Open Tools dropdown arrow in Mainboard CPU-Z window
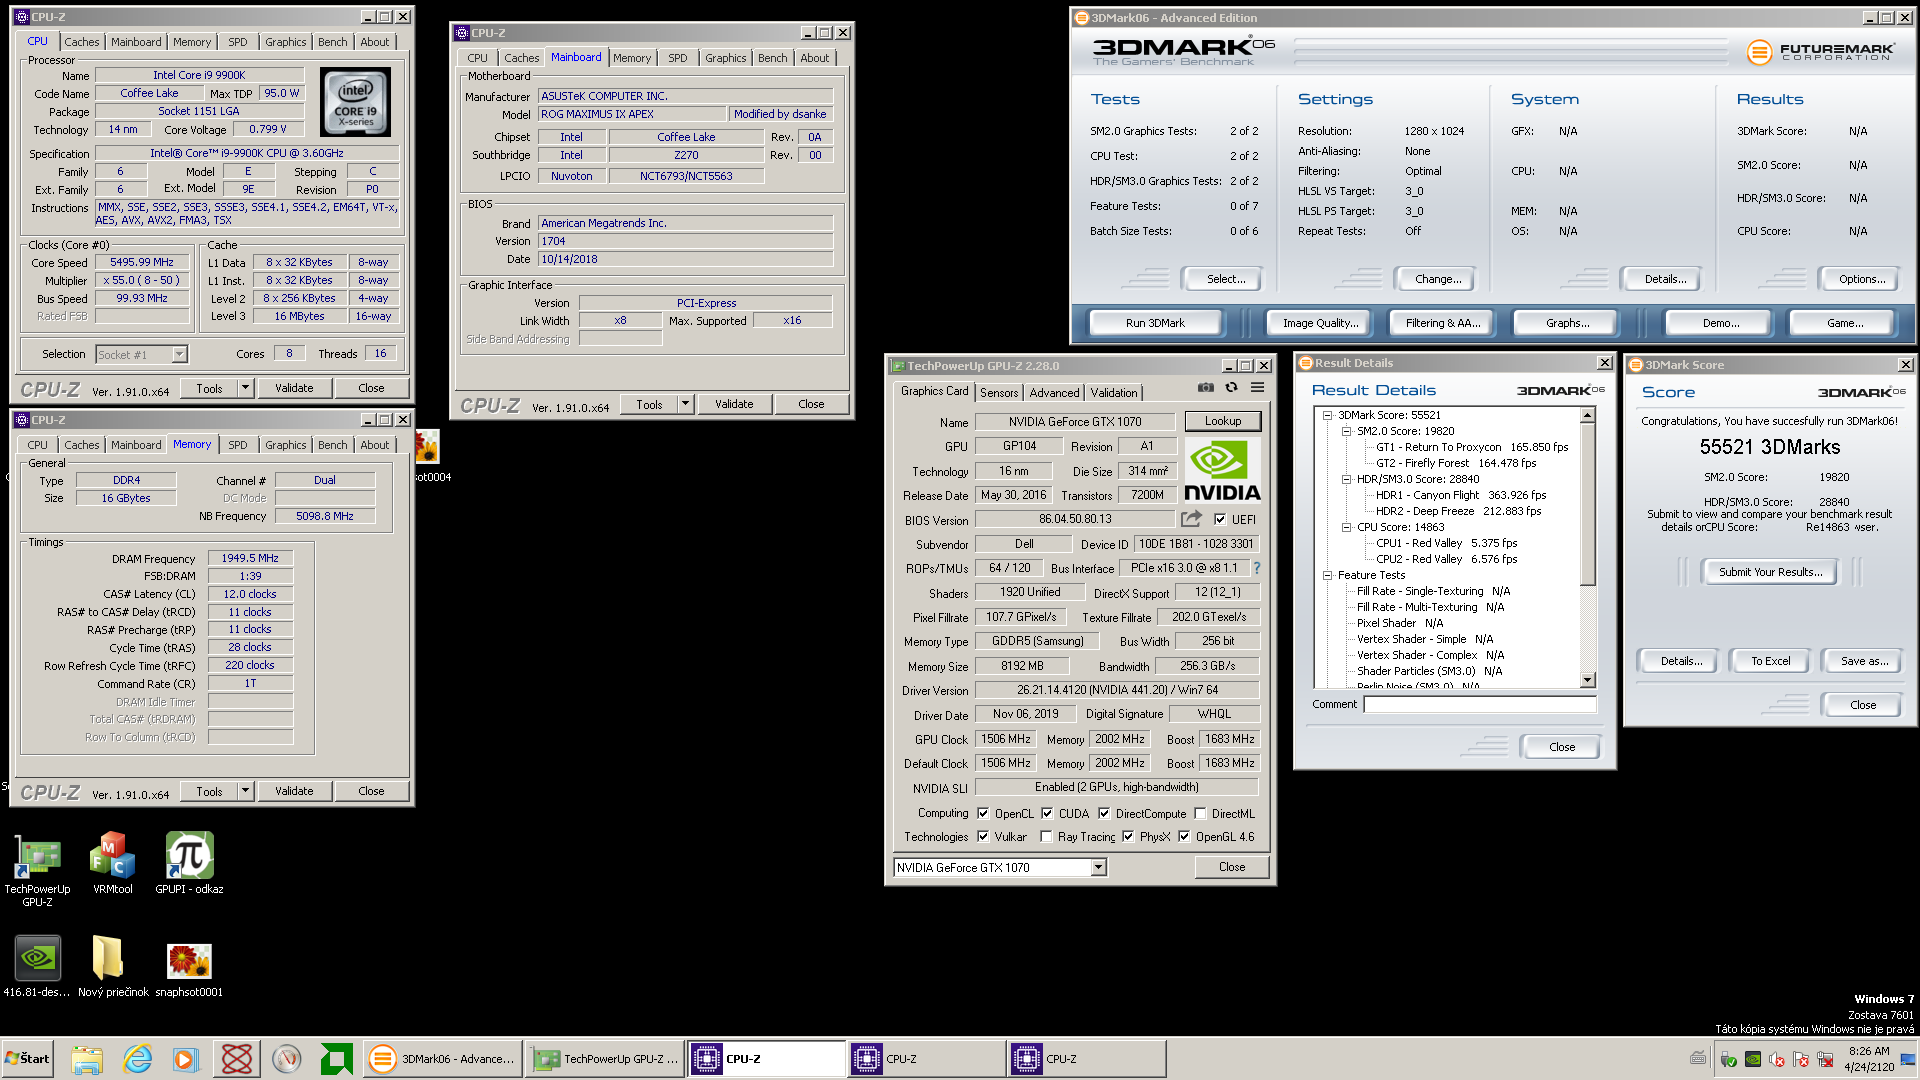The height and width of the screenshot is (1080, 1920). point(685,404)
